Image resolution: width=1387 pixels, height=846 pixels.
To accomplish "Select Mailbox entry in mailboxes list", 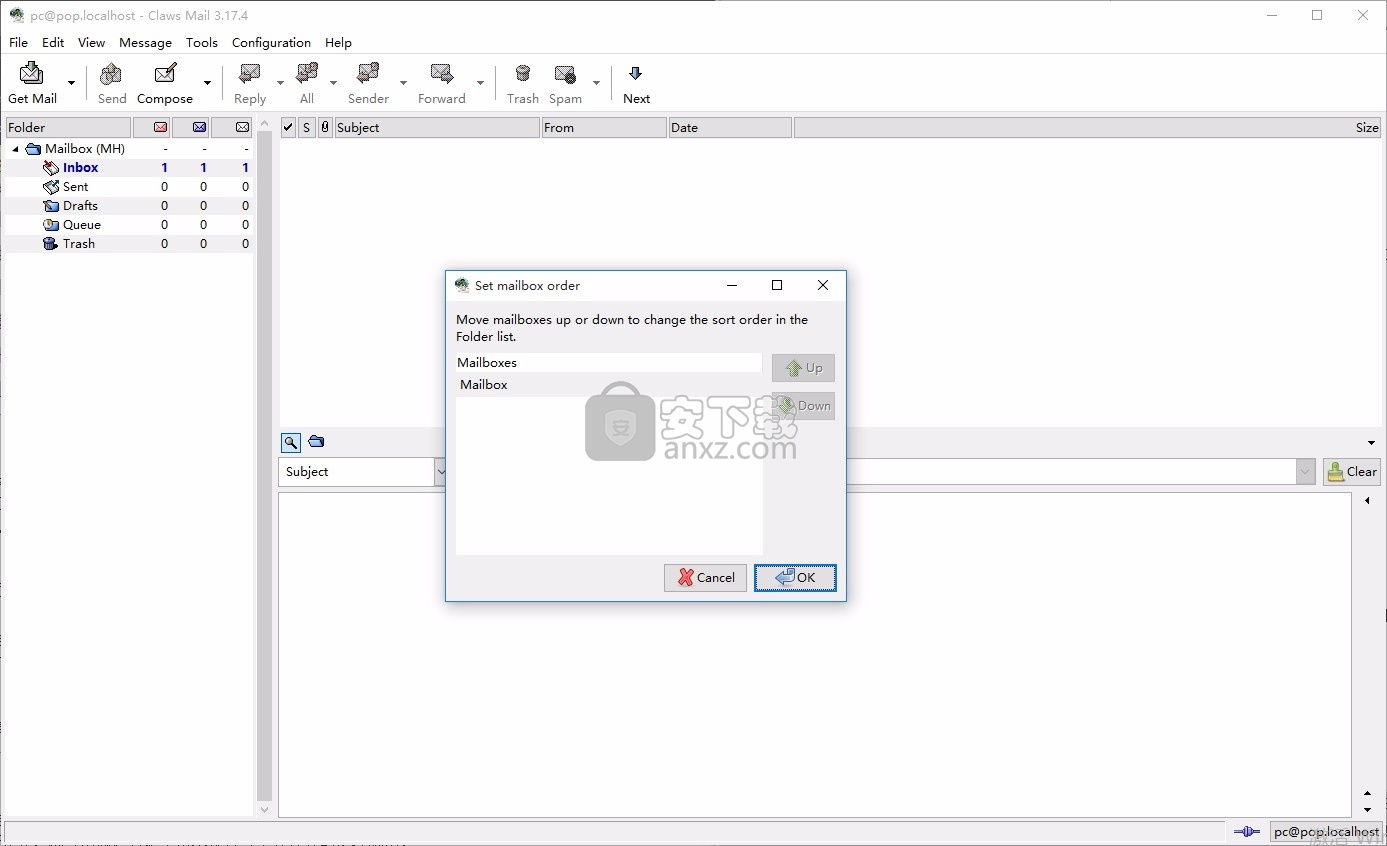I will (x=609, y=385).
